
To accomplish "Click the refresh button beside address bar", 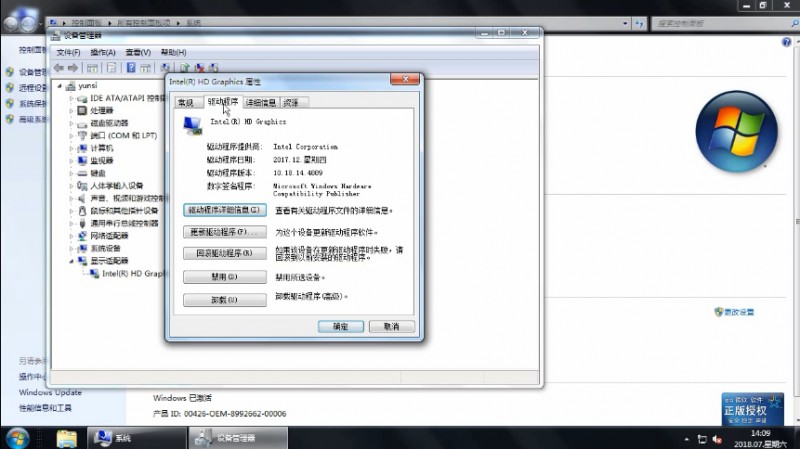I will tap(639, 23).
